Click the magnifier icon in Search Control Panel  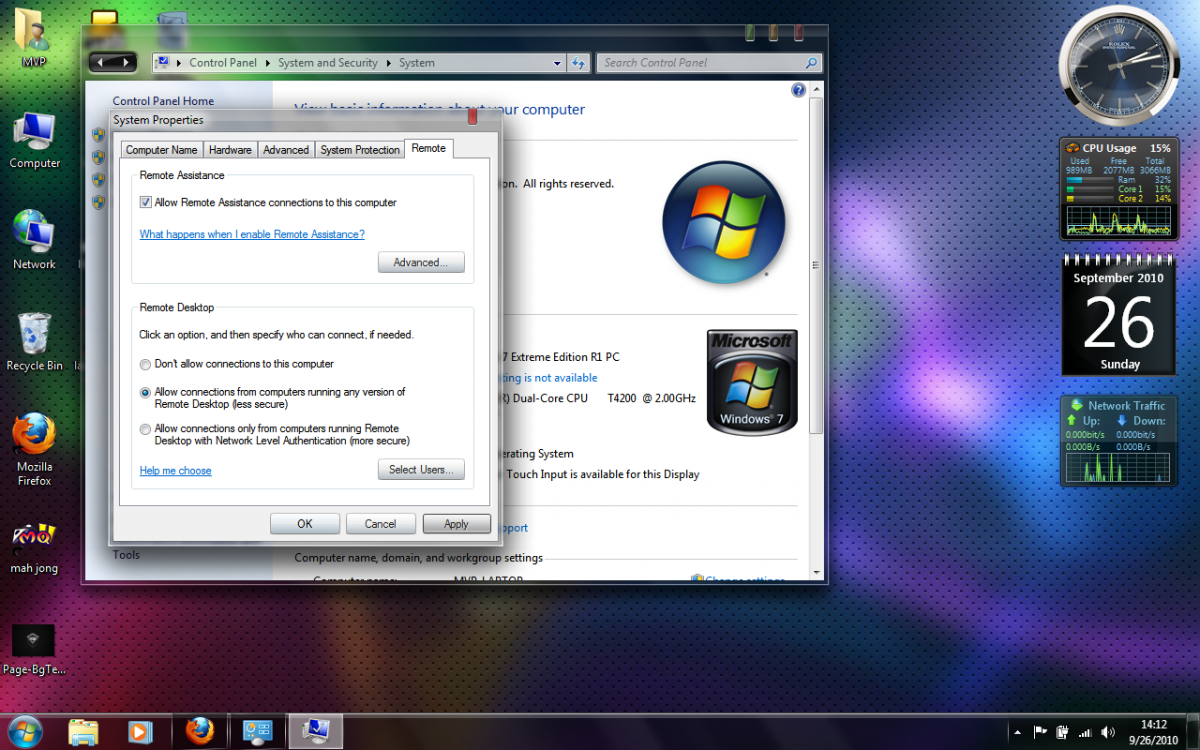click(811, 63)
